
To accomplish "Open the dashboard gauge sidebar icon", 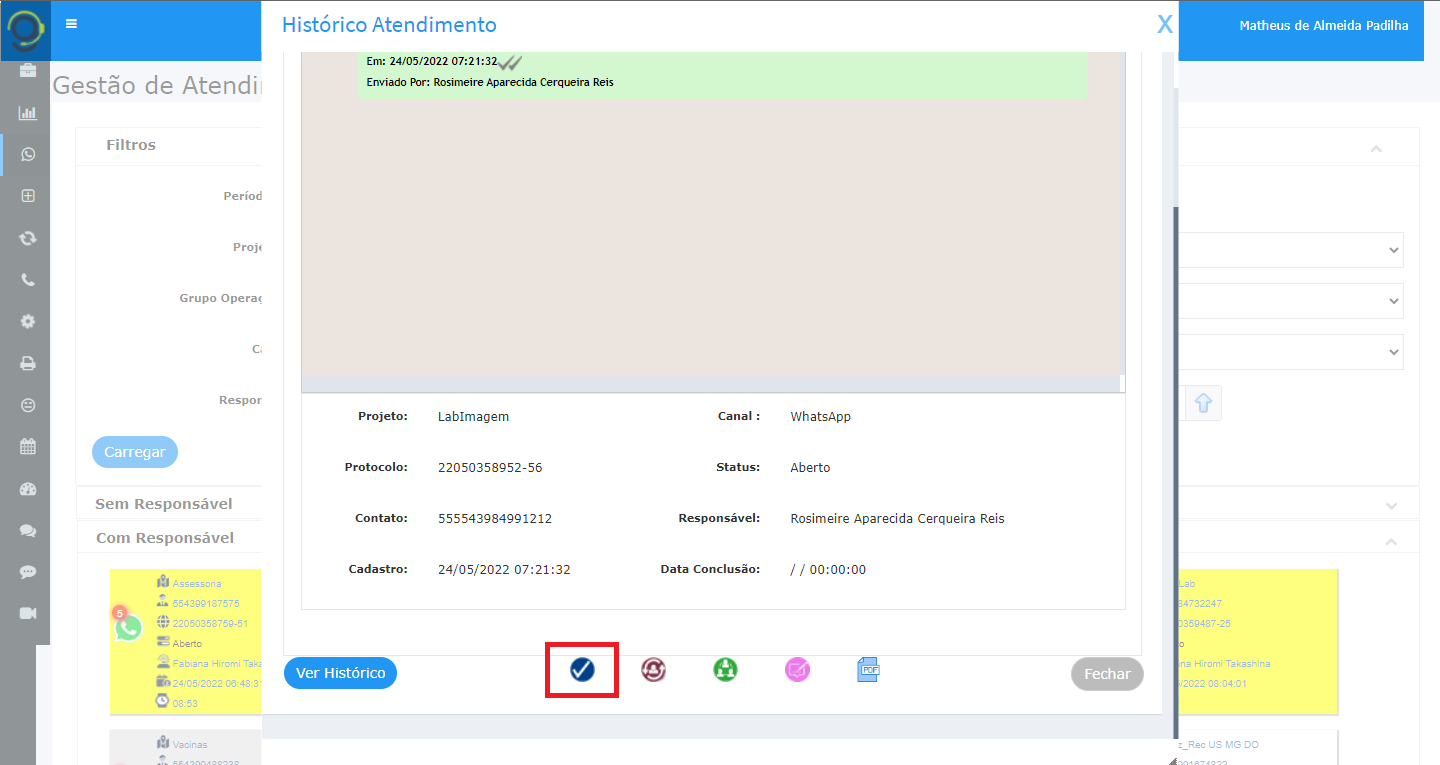I will (28, 489).
